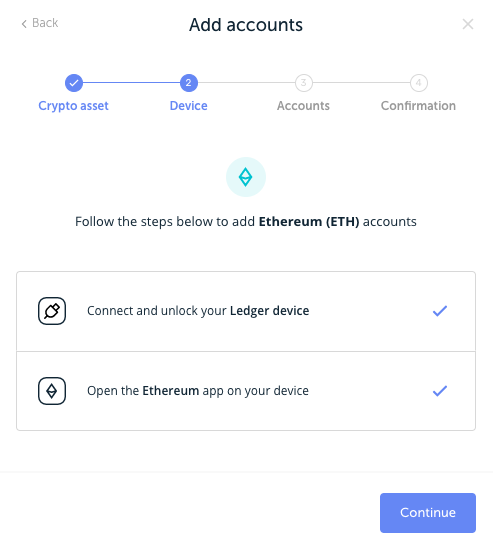Select step 2 Device circle
The image size is (493, 552).
coord(189,83)
